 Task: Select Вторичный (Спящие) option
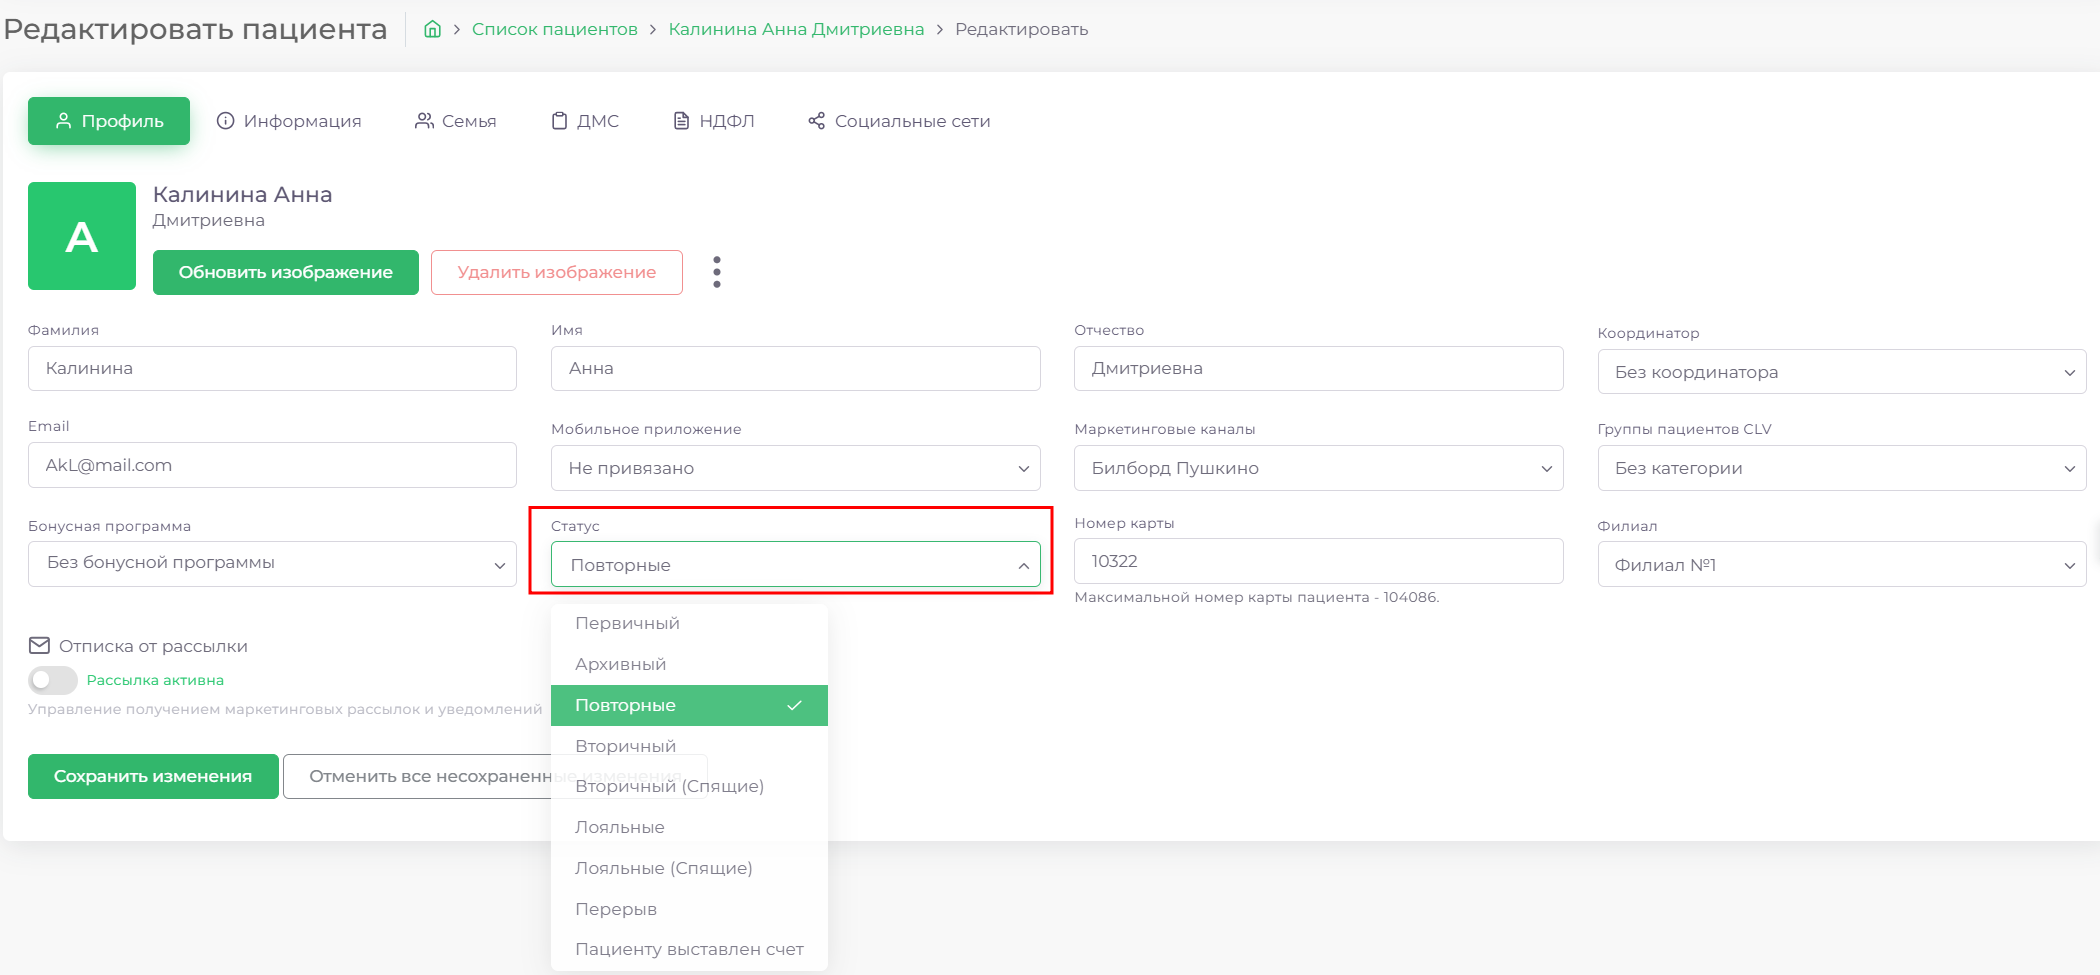[689, 786]
